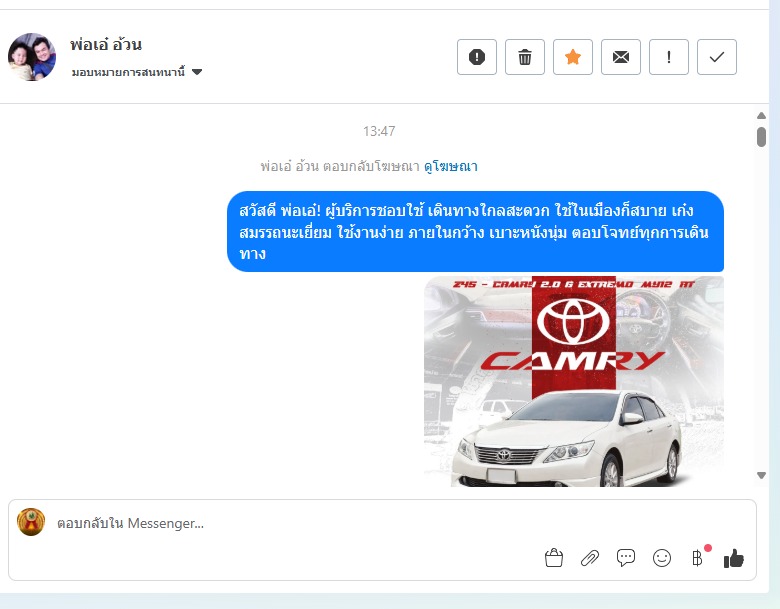Click the chat scrollbar thumb
This screenshot has width=780, height=609.
pyautogui.click(x=761, y=137)
